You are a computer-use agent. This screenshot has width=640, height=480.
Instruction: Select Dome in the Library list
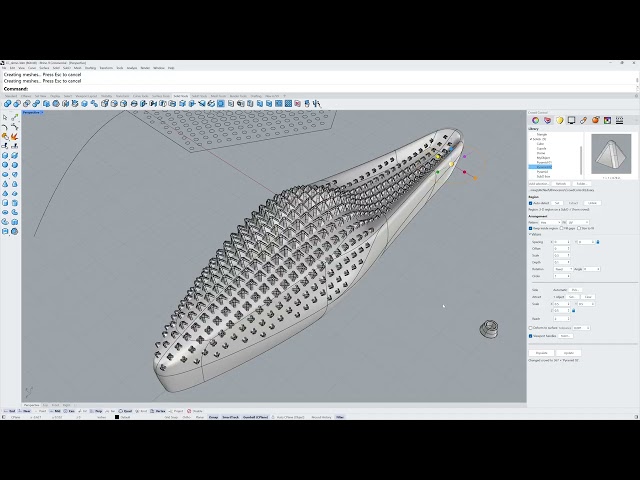[541, 153]
